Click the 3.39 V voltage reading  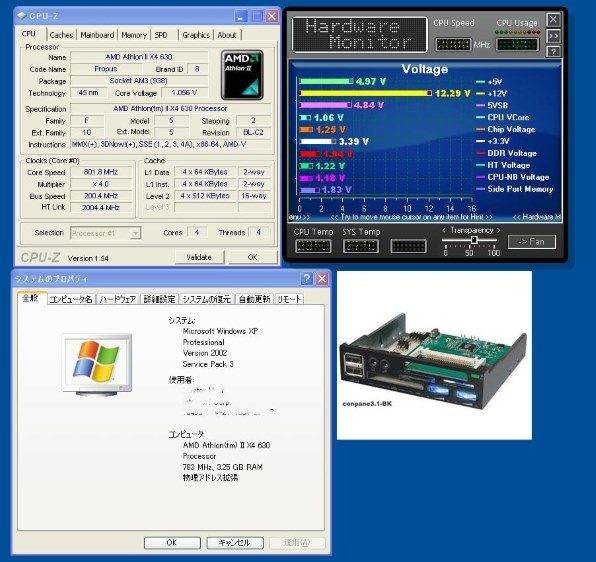point(353,142)
